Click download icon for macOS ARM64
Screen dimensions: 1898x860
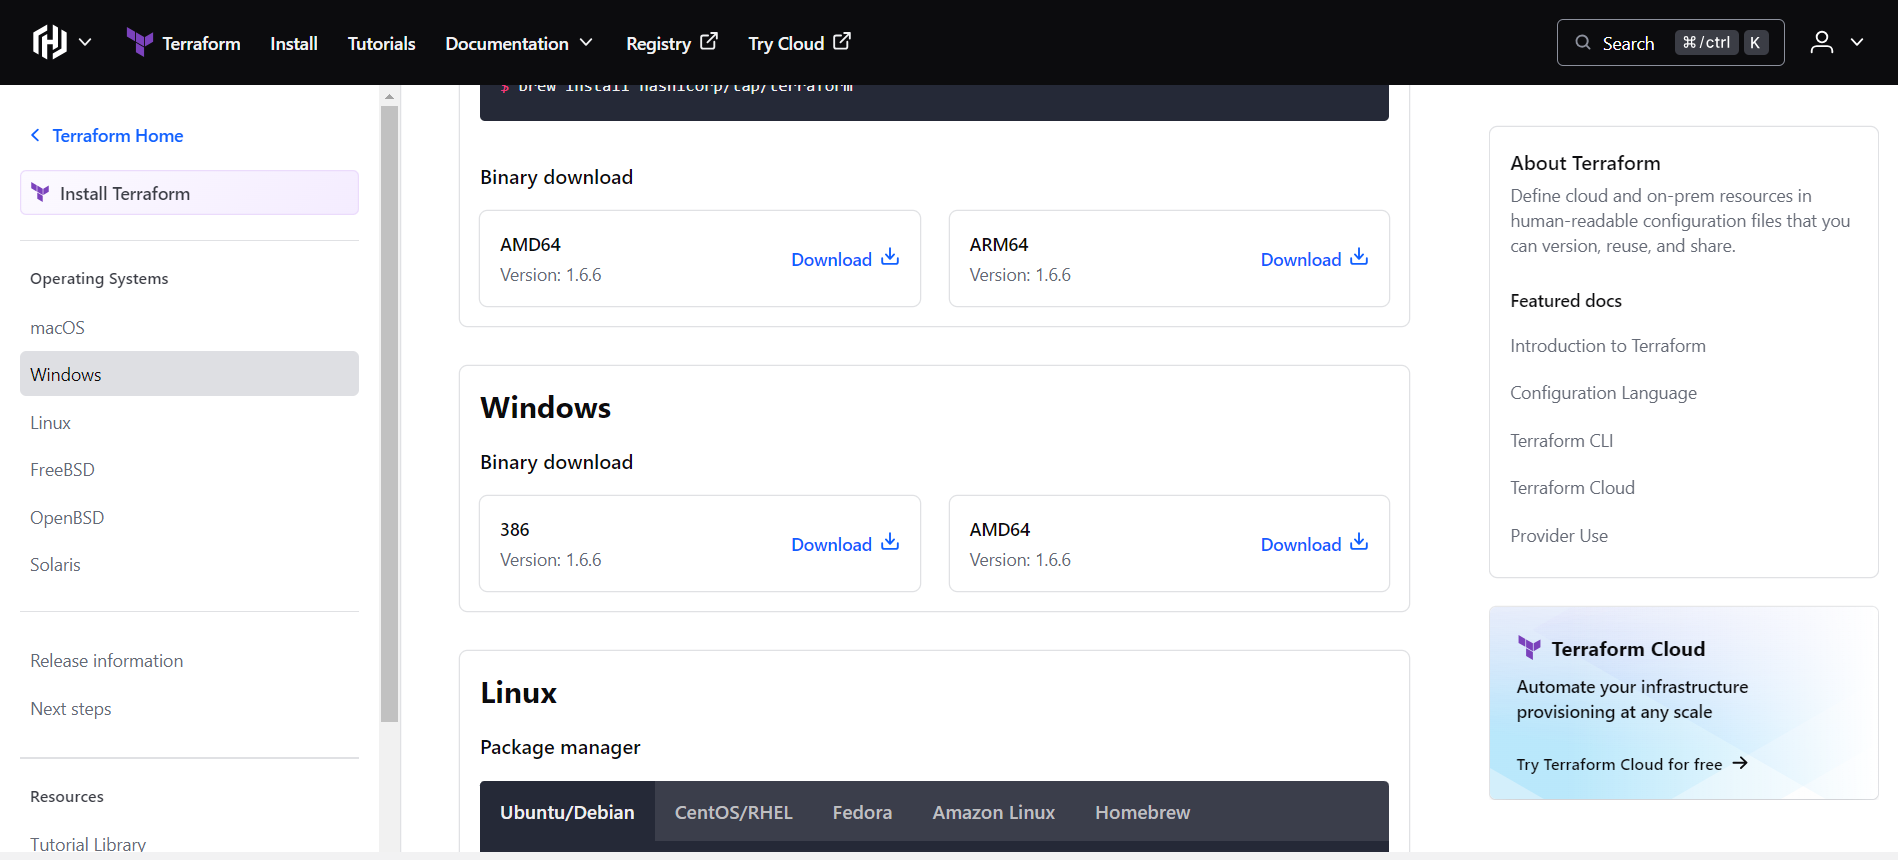pyautogui.click(x=1359, y=257)
